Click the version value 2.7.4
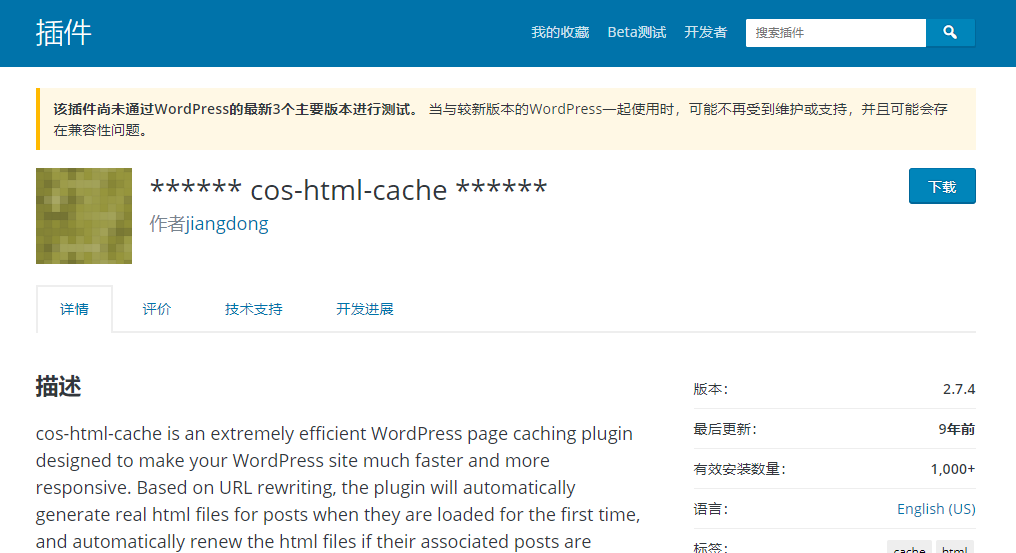Image resolution: width=1016 pixels, height=553 pixels. (x=959, y=389)
